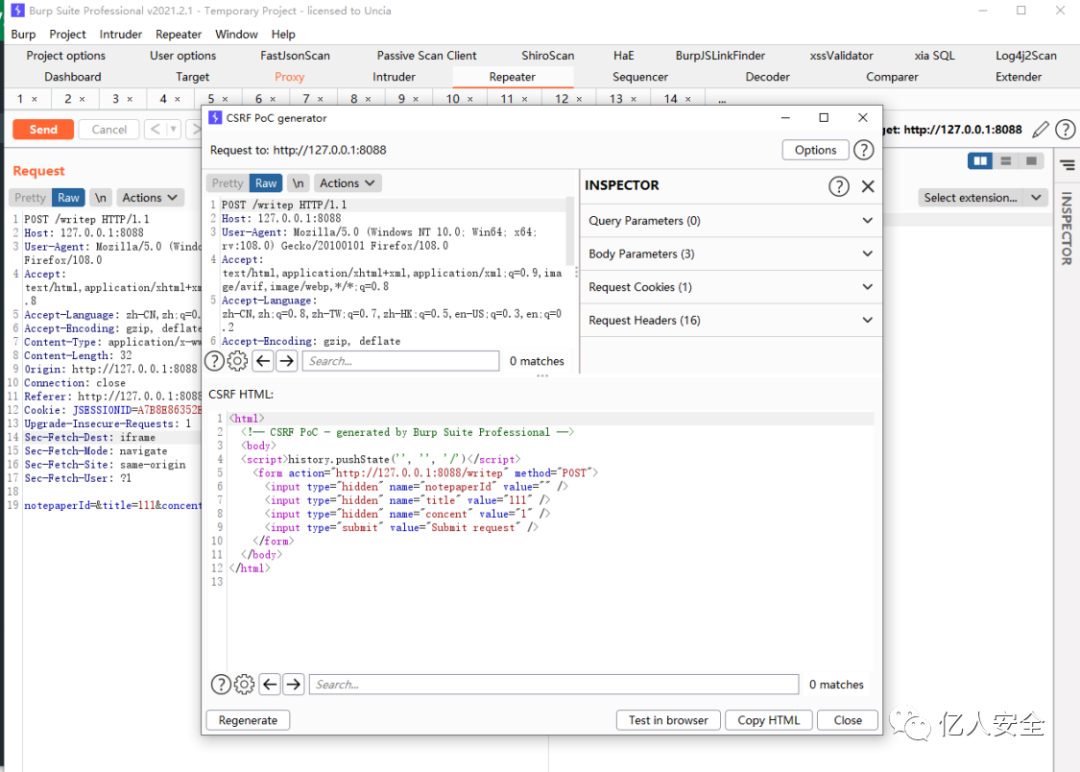This screenshot has width=1080, height=772.
Task: Switch to the Sequencer tab
Action: coord(640,77)
